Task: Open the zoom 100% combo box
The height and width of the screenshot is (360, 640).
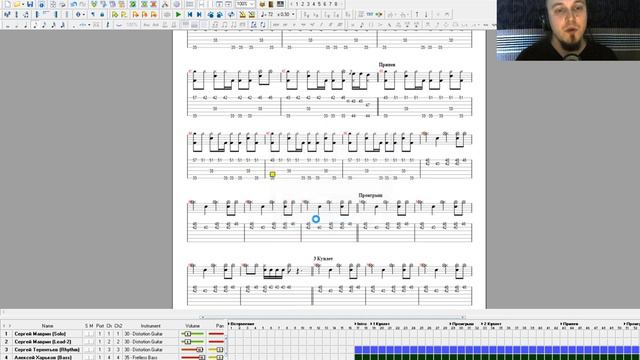Action: (x=245, y=4)
